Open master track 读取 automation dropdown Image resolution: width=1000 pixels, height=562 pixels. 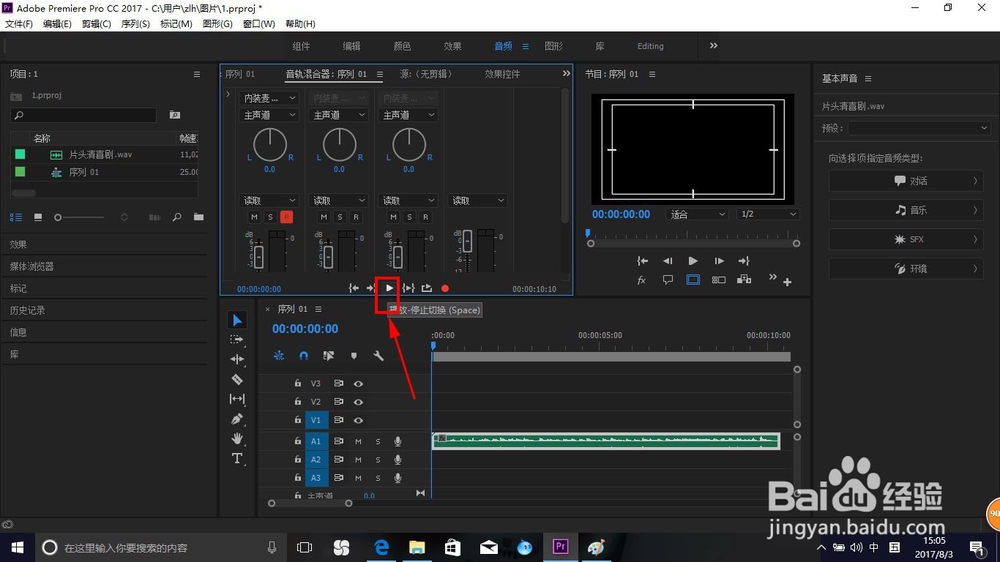click(478, 200)
